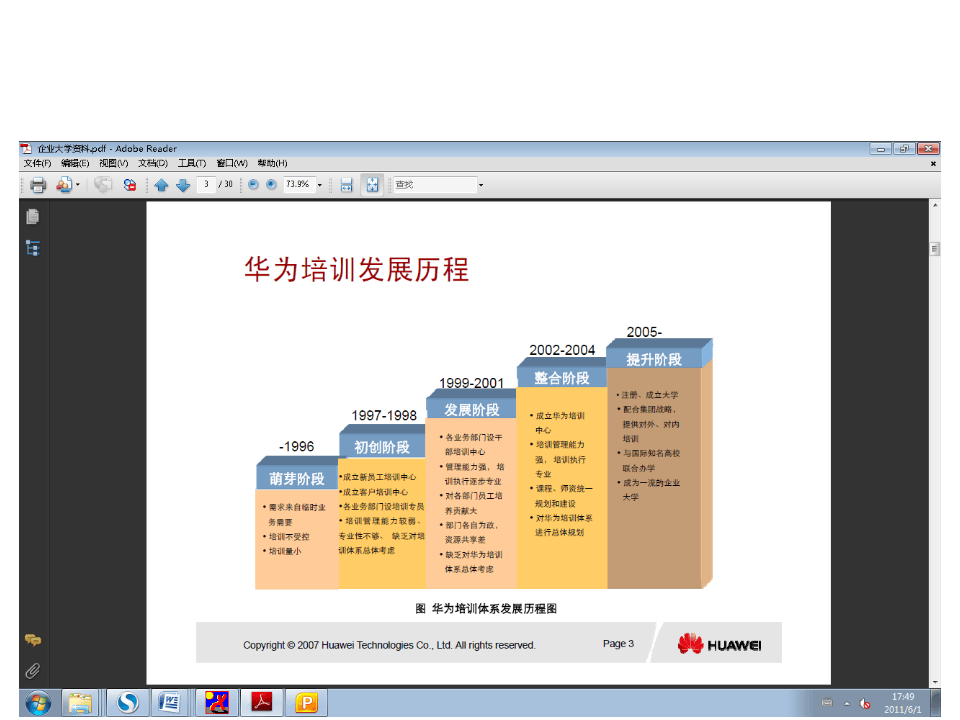
Task: Click the 萌芽阶段 stage header
Action: click(x=297, y=478)
